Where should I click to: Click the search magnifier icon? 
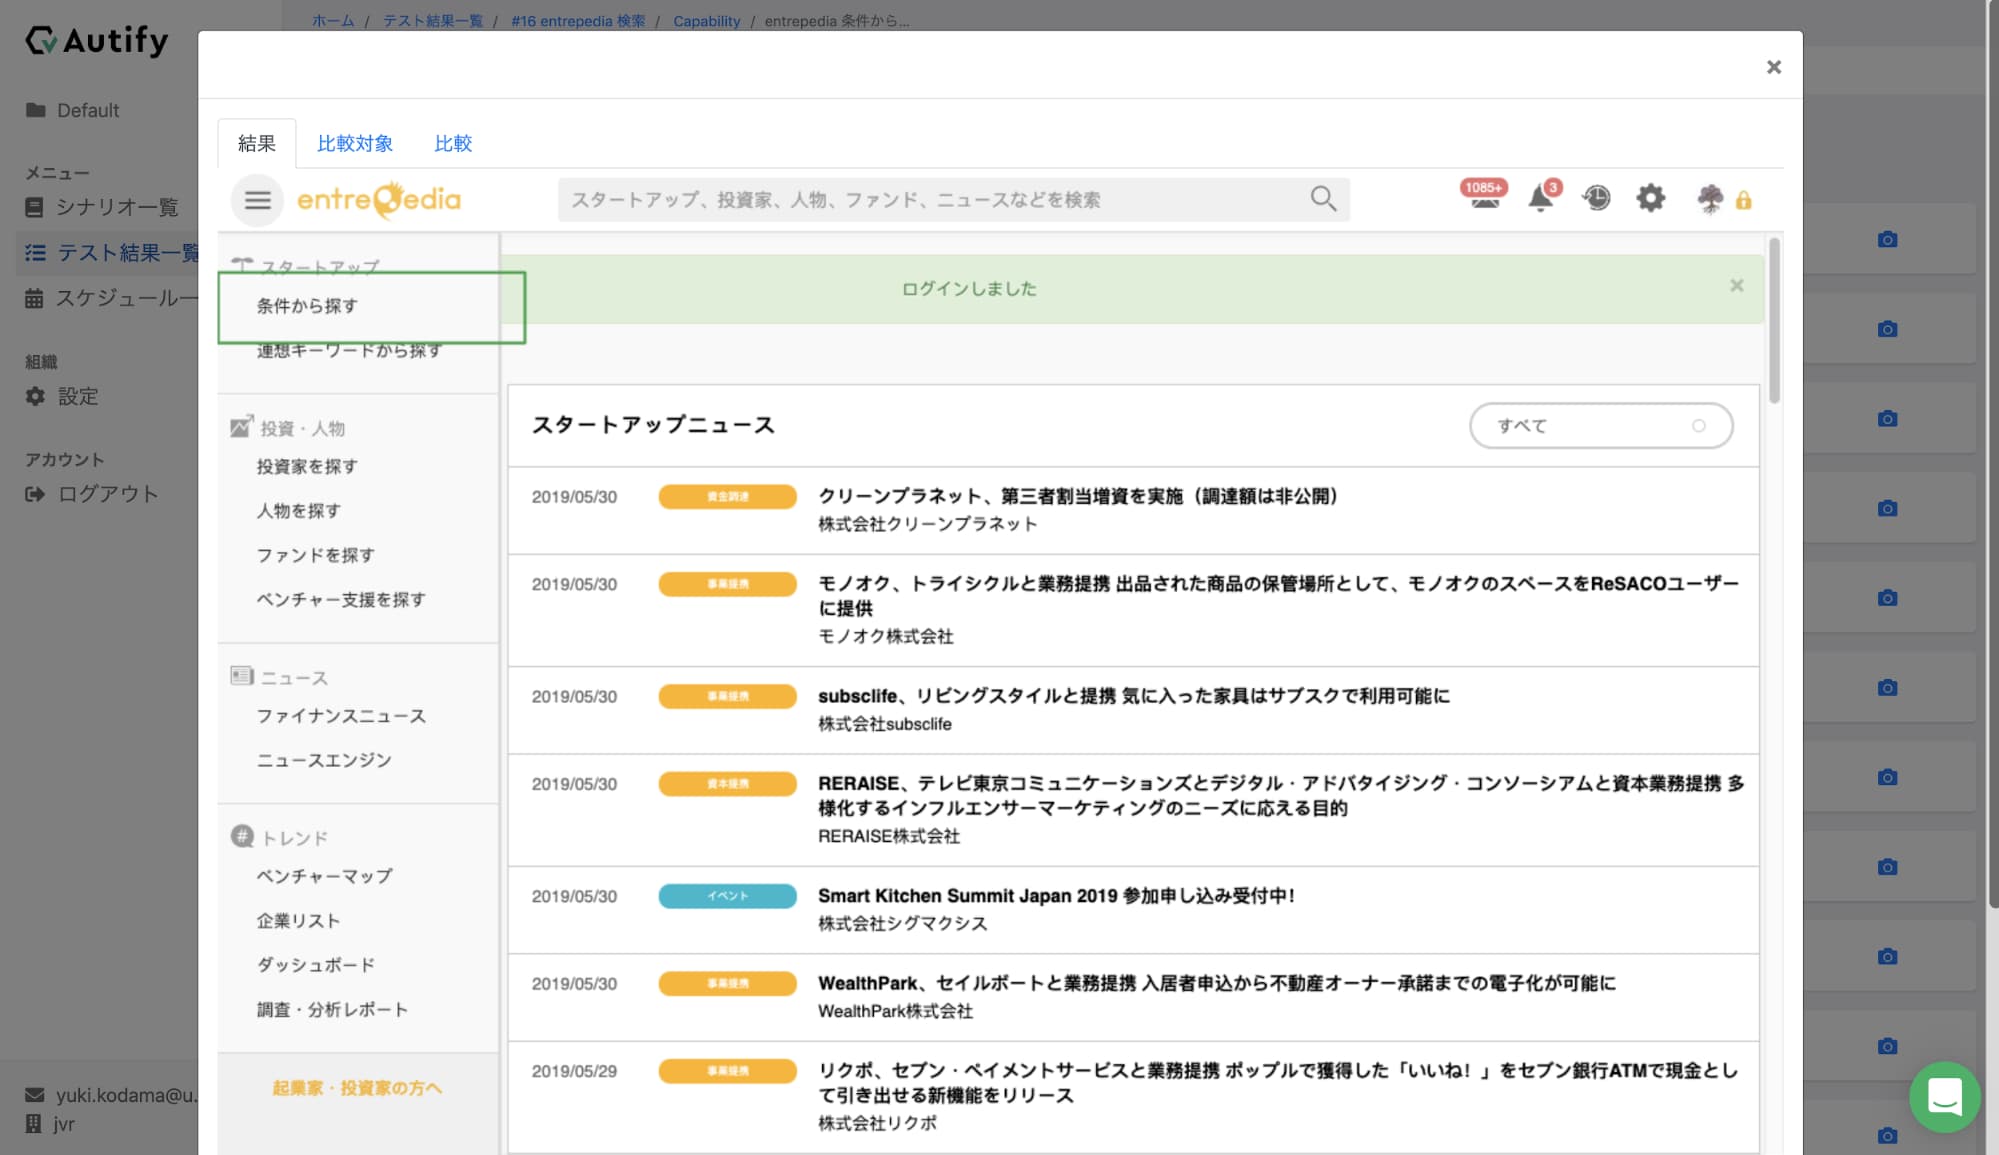pyautogui.click(x=1323, y=199)
